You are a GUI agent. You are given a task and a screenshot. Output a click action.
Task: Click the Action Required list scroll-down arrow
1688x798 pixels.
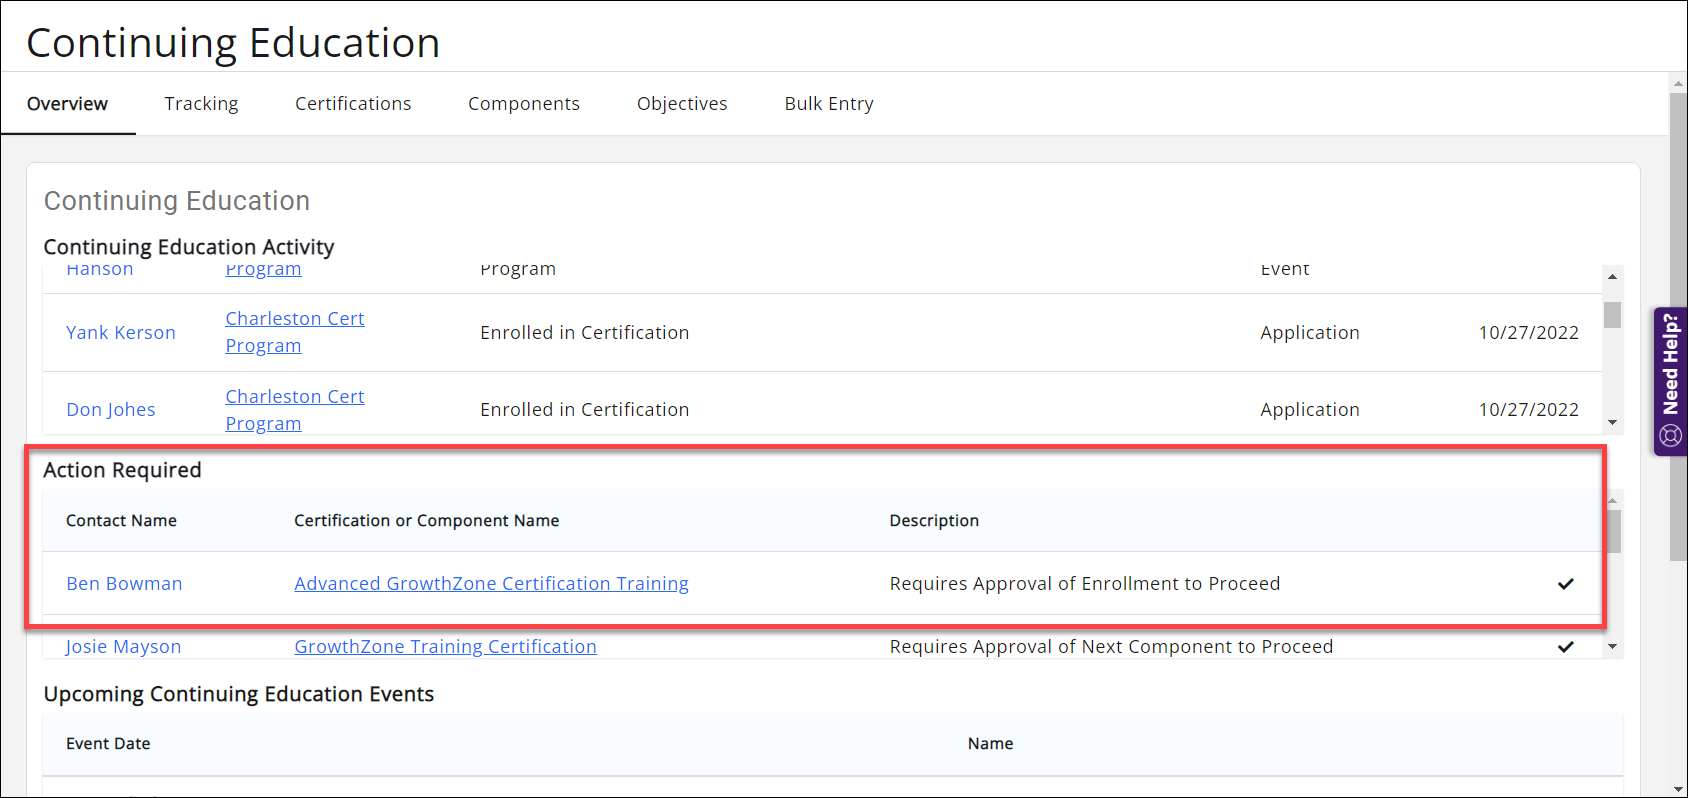(1612, 647)
